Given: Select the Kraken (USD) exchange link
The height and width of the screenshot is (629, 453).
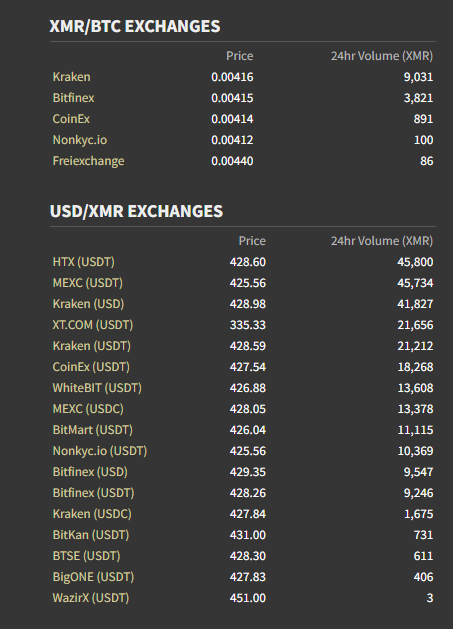Looking at the screenshot, I should click(88, 304).
